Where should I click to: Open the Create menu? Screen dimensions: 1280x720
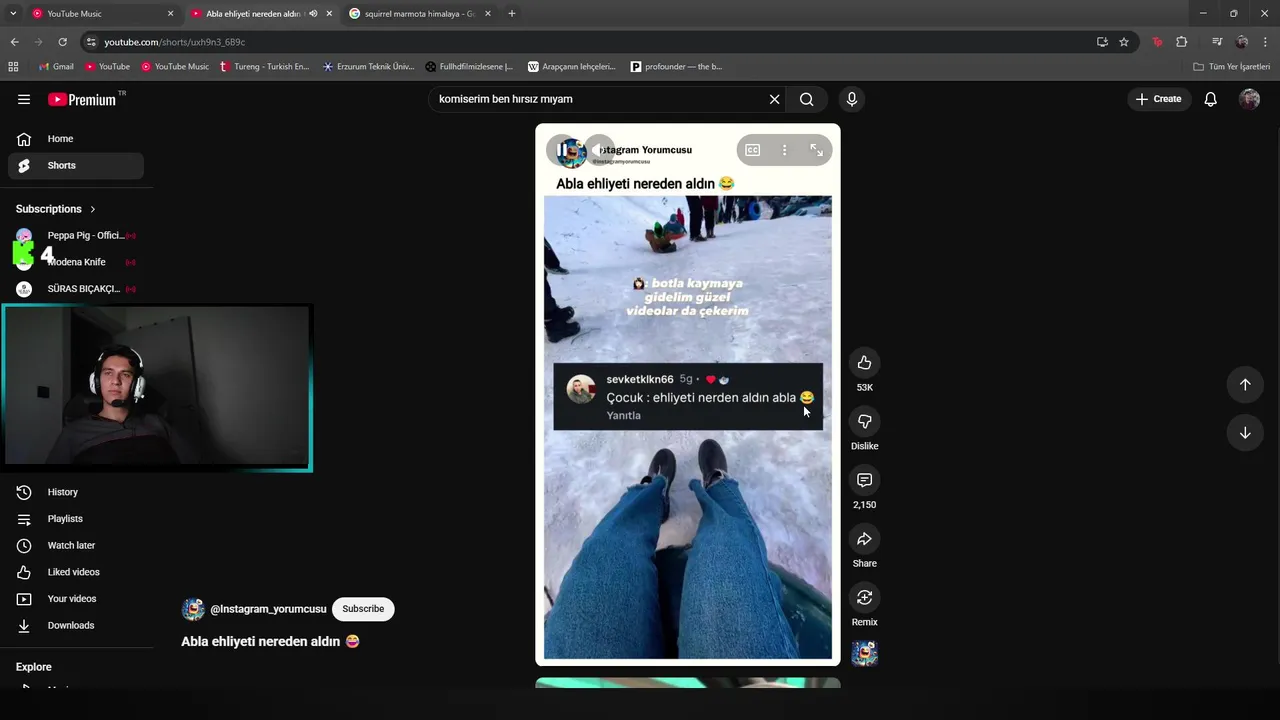coord(1159,99)
